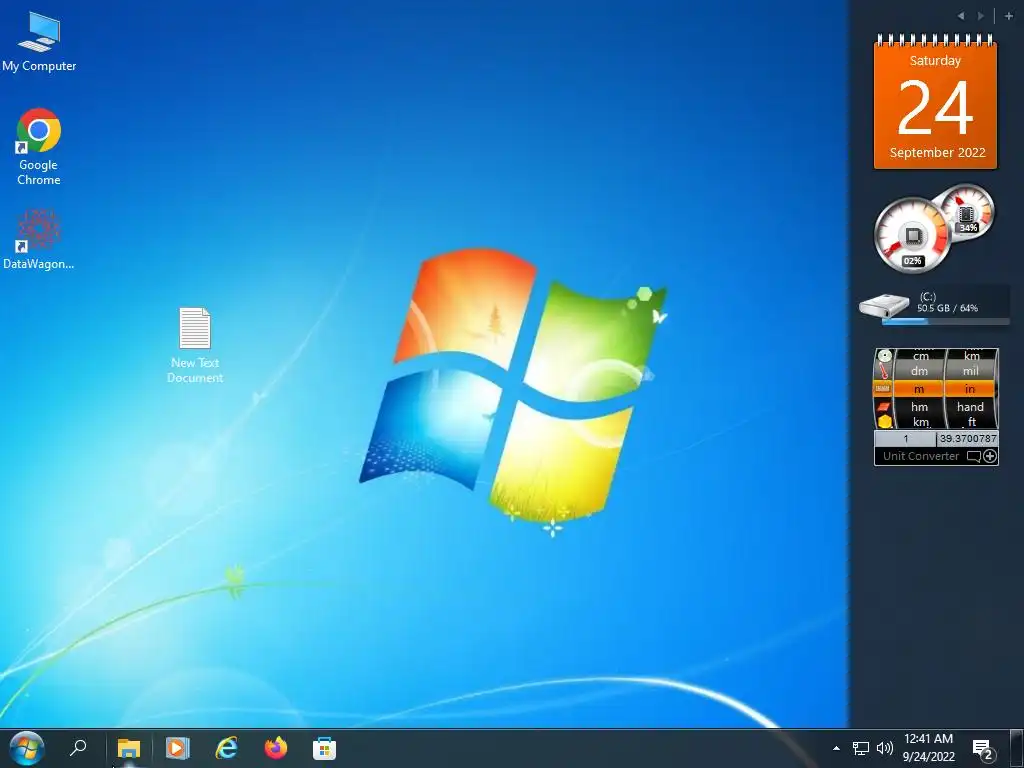
Task: Launch File Explorer from the taskbar
Action: tap(129, 748)
